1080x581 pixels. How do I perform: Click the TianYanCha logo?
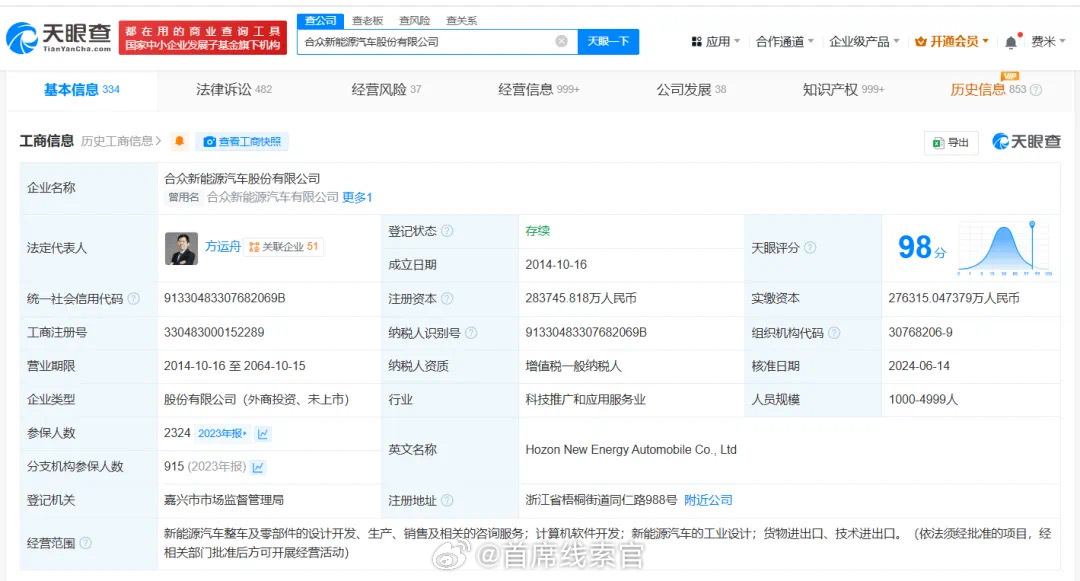[x=59, y=38]
